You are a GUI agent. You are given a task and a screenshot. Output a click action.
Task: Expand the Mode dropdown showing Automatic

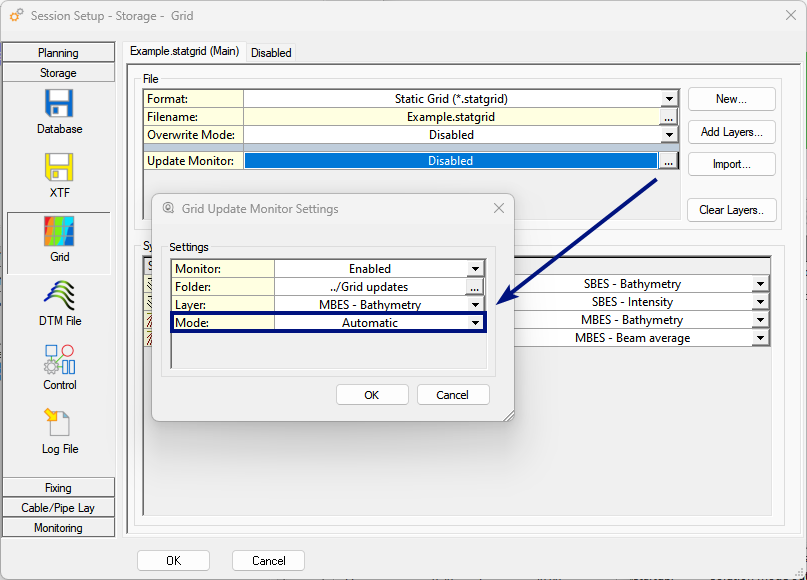tap(474, 322)
